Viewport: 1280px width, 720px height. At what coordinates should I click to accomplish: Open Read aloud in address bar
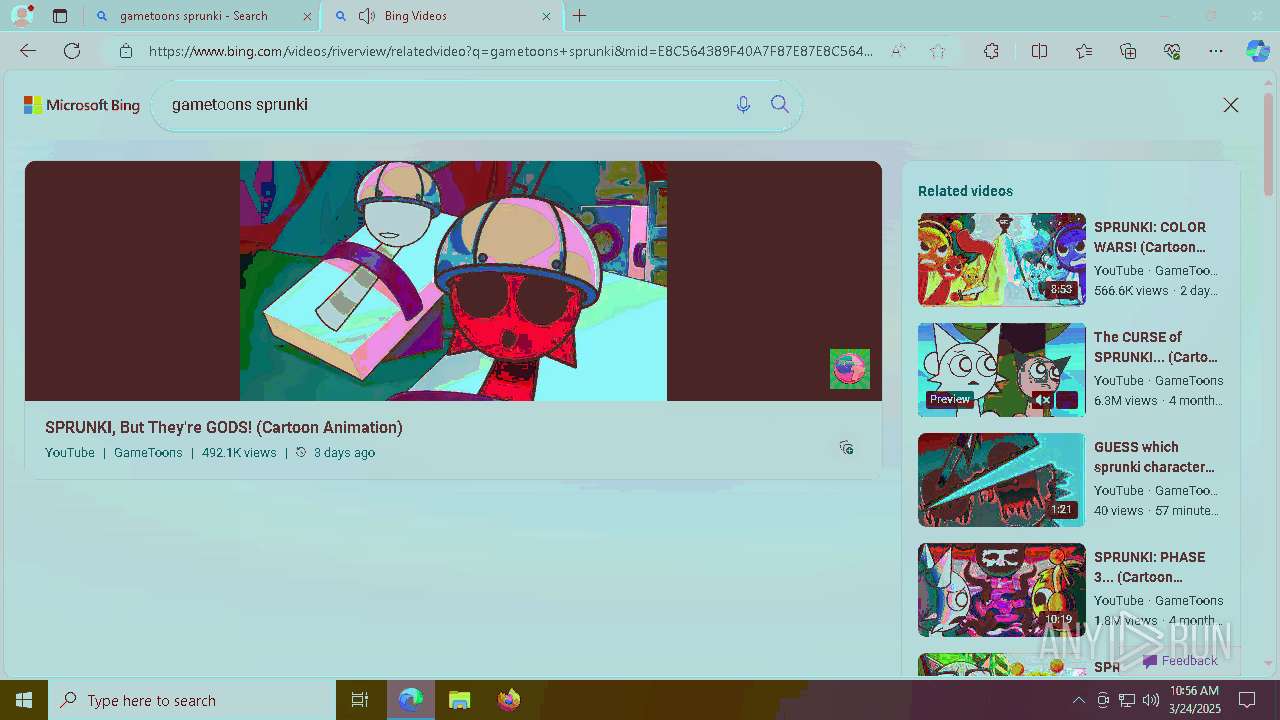[899, 51]
